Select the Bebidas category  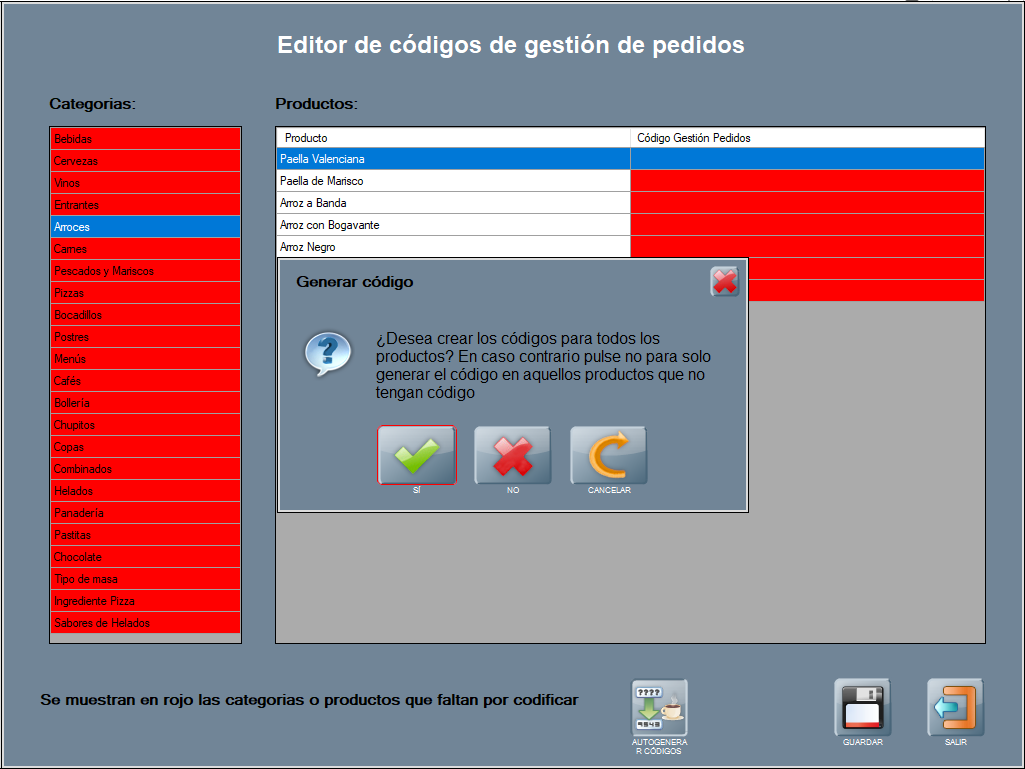point(145,139)
